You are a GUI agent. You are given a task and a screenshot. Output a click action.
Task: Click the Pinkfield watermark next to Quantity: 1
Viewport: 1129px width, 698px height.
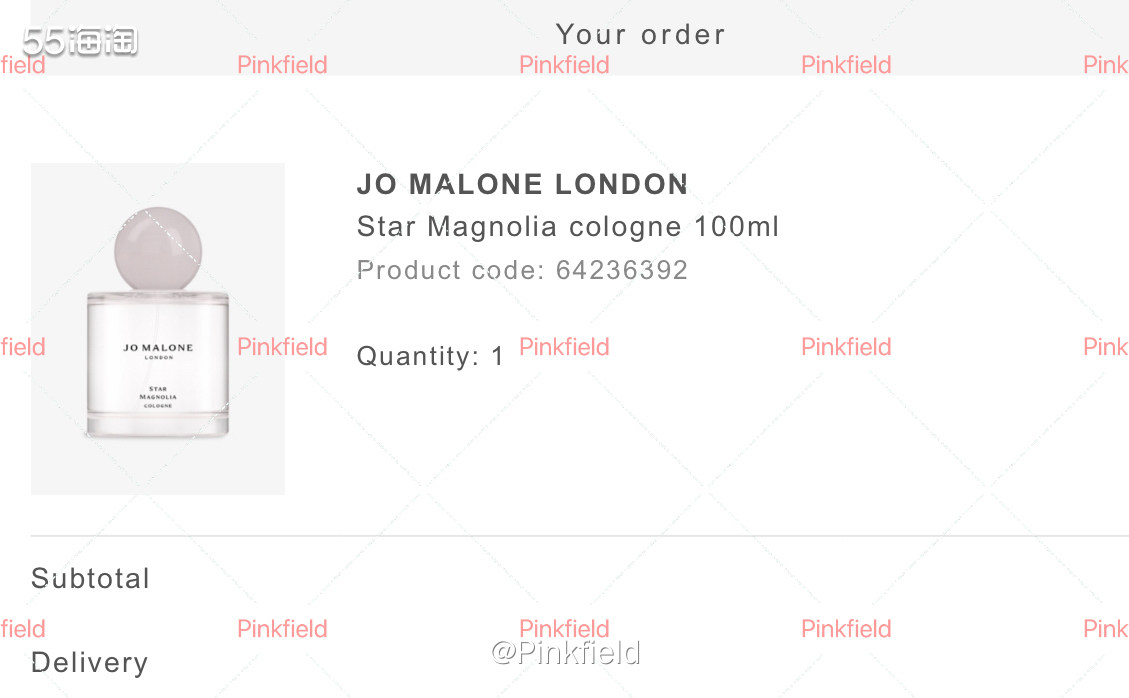564,346
